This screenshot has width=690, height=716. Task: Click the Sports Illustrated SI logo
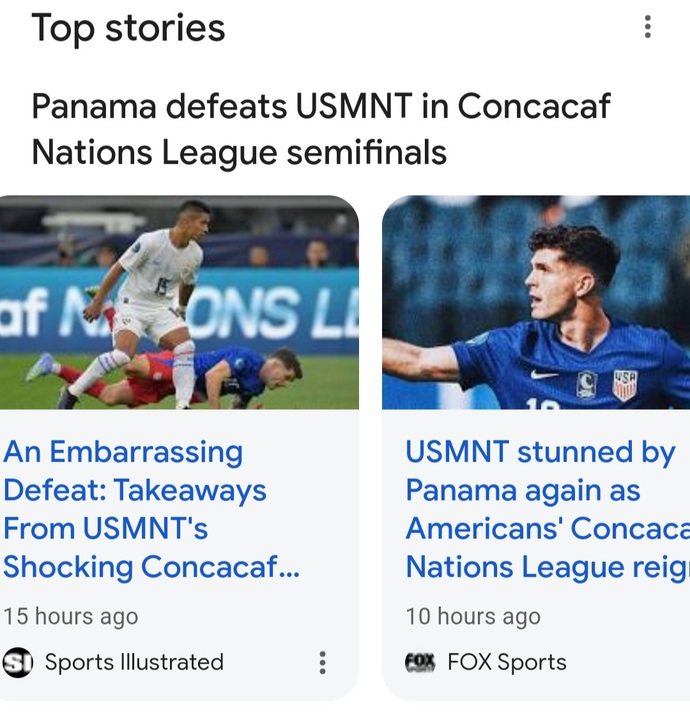click(x=17, y=662)
